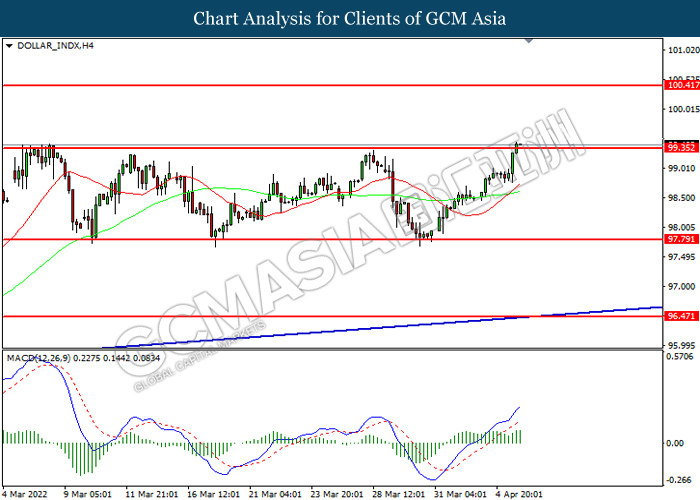
Task: Click the 97.495 price axis value
Action: pos(681,257)
